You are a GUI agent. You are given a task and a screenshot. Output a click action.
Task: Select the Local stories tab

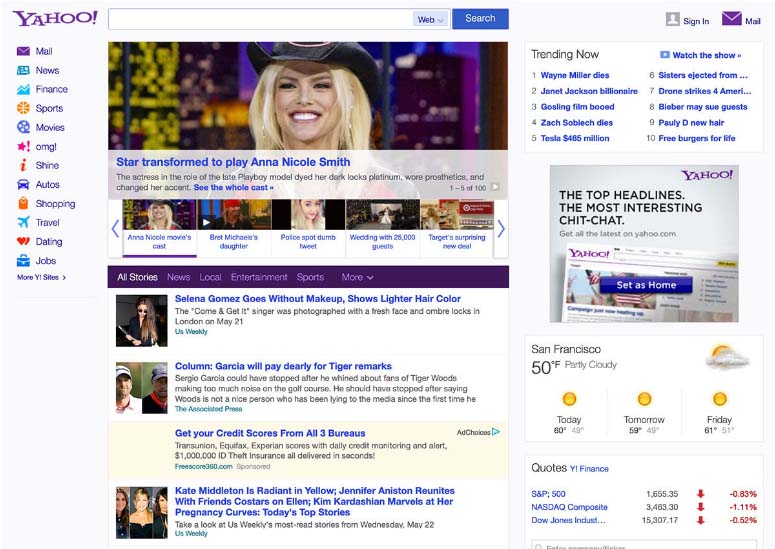click(210, 277)
